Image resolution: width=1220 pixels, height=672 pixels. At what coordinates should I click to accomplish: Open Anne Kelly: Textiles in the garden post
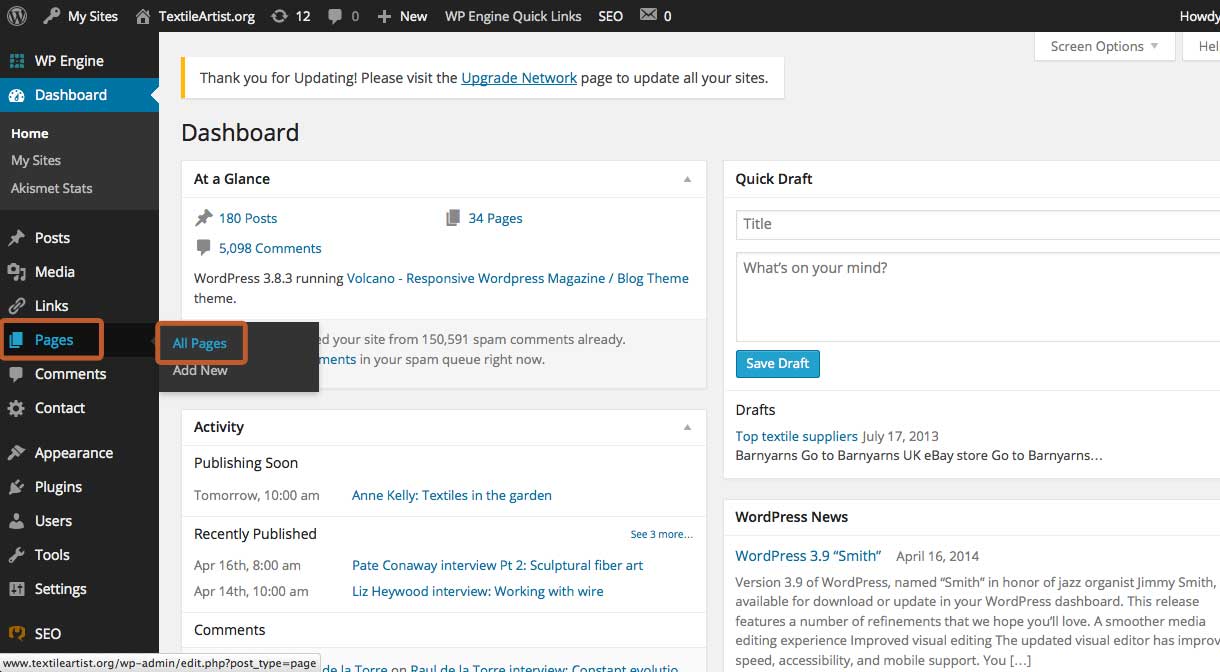(x=452, y=495)
